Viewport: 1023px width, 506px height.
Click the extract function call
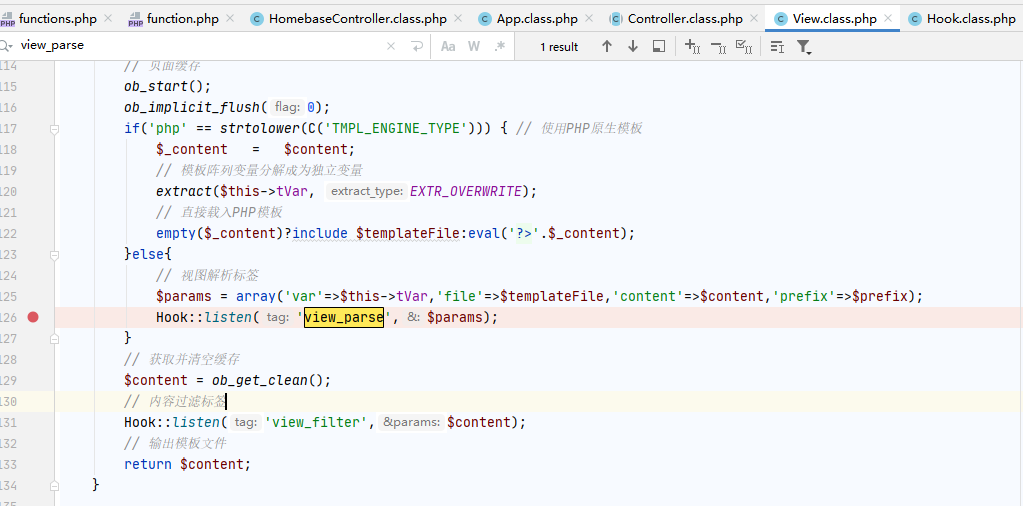coord(184,191)
